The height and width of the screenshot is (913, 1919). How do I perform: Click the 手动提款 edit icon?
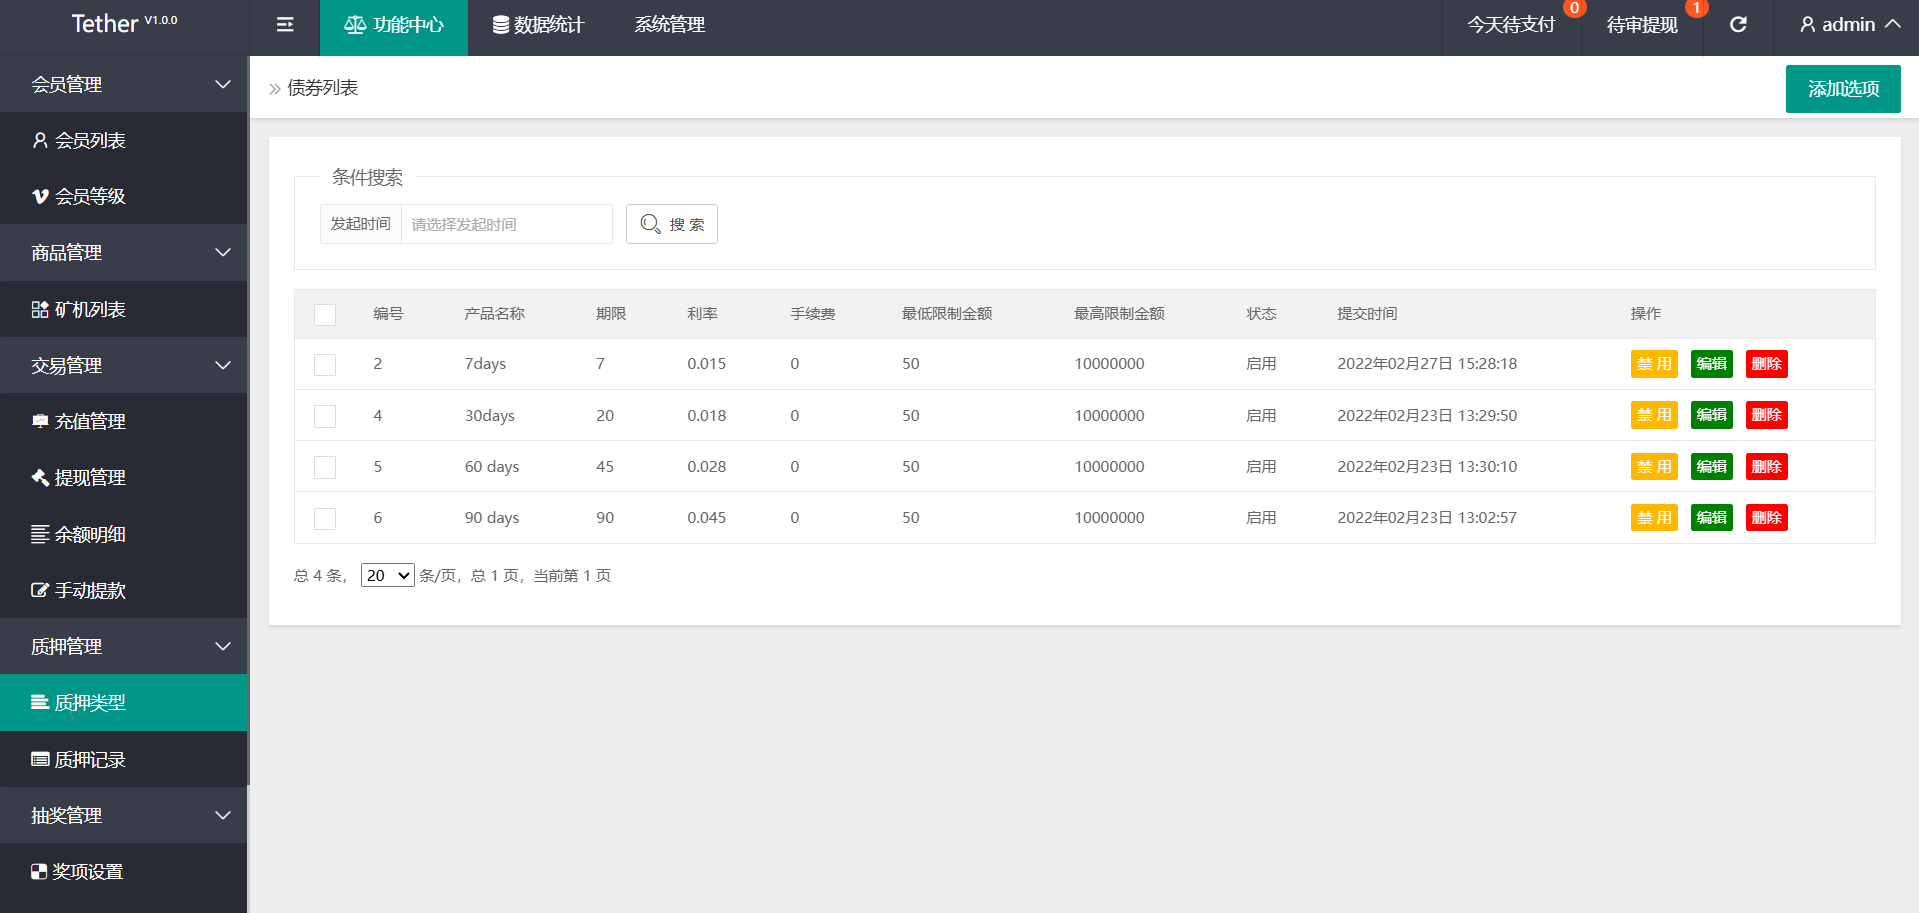coord(40,591)
